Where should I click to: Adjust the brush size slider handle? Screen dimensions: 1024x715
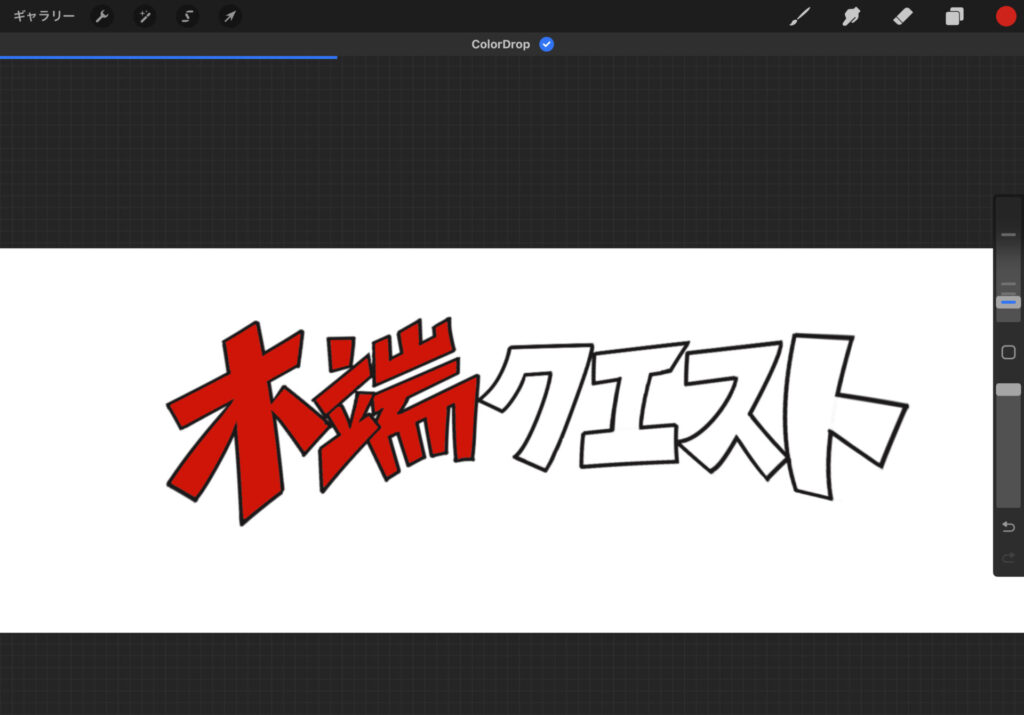pos(1008,302)
